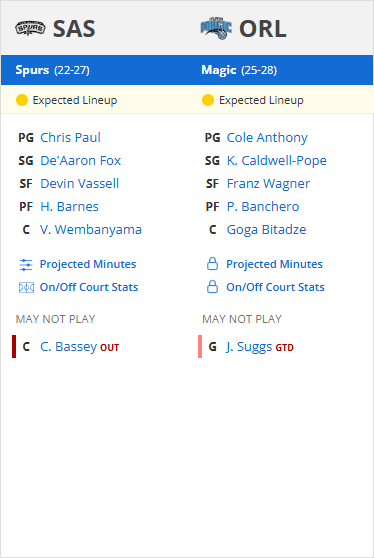Screen dimensions: 374x558
Task: Select K. Caldwell-Pope in Magic lineup
Action: [276, 160]
